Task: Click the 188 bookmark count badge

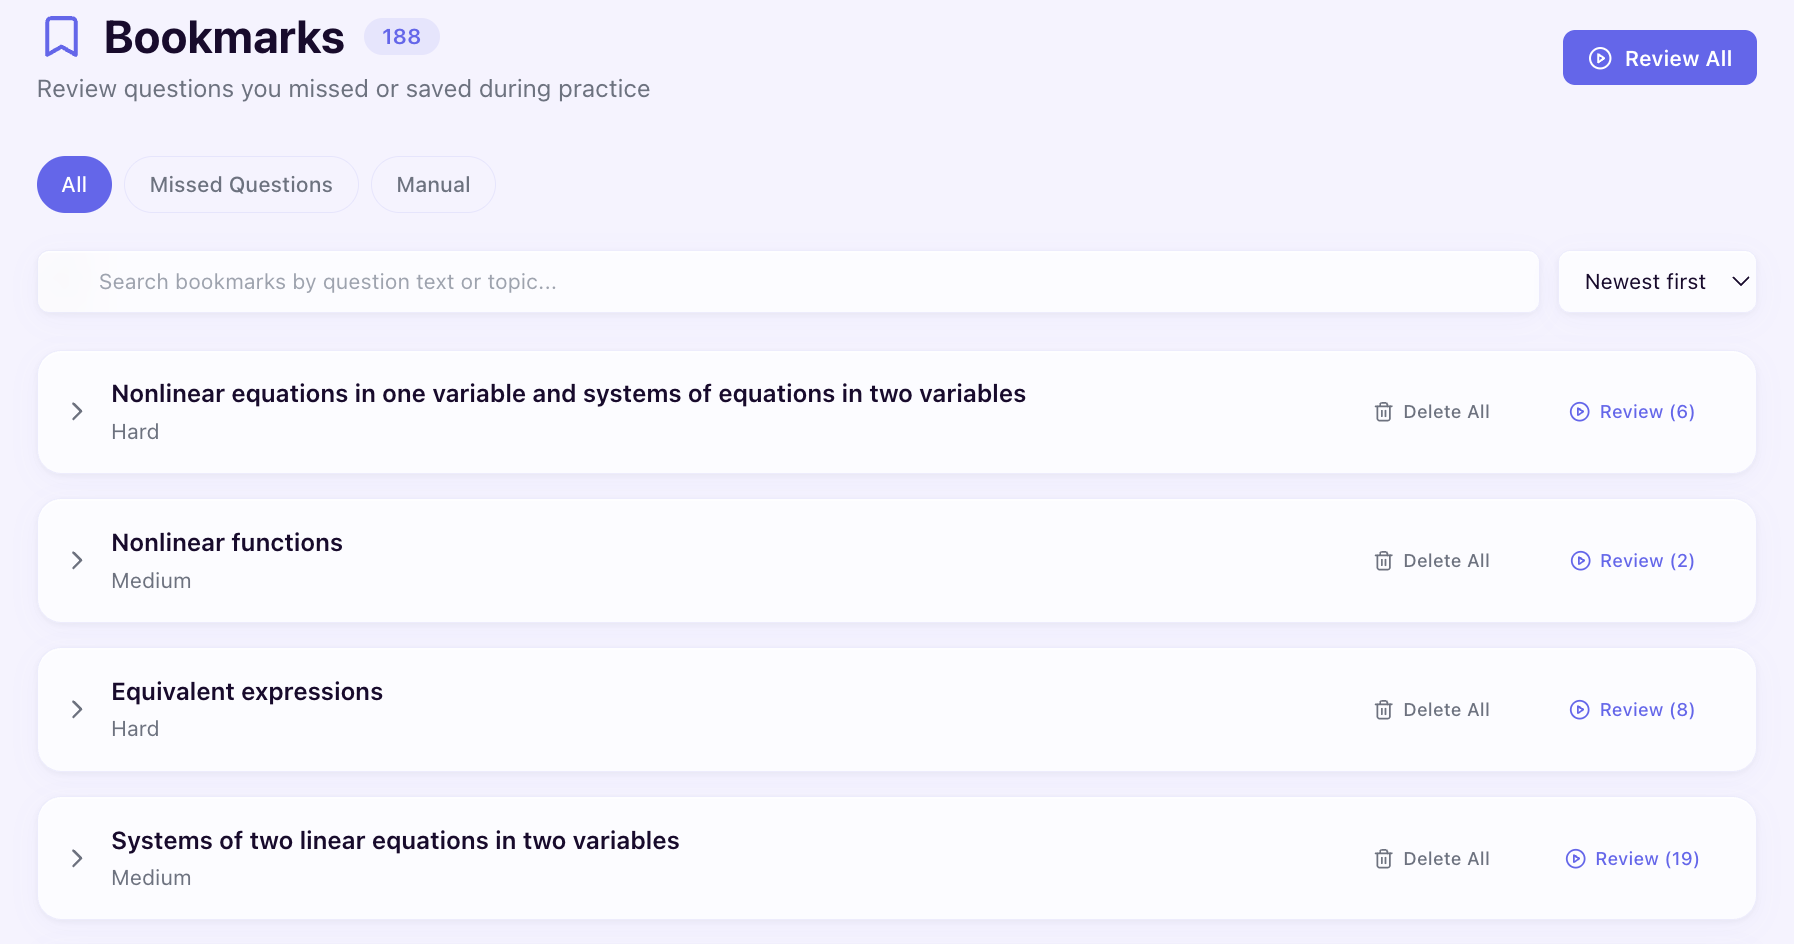Action: pos(402,36)
